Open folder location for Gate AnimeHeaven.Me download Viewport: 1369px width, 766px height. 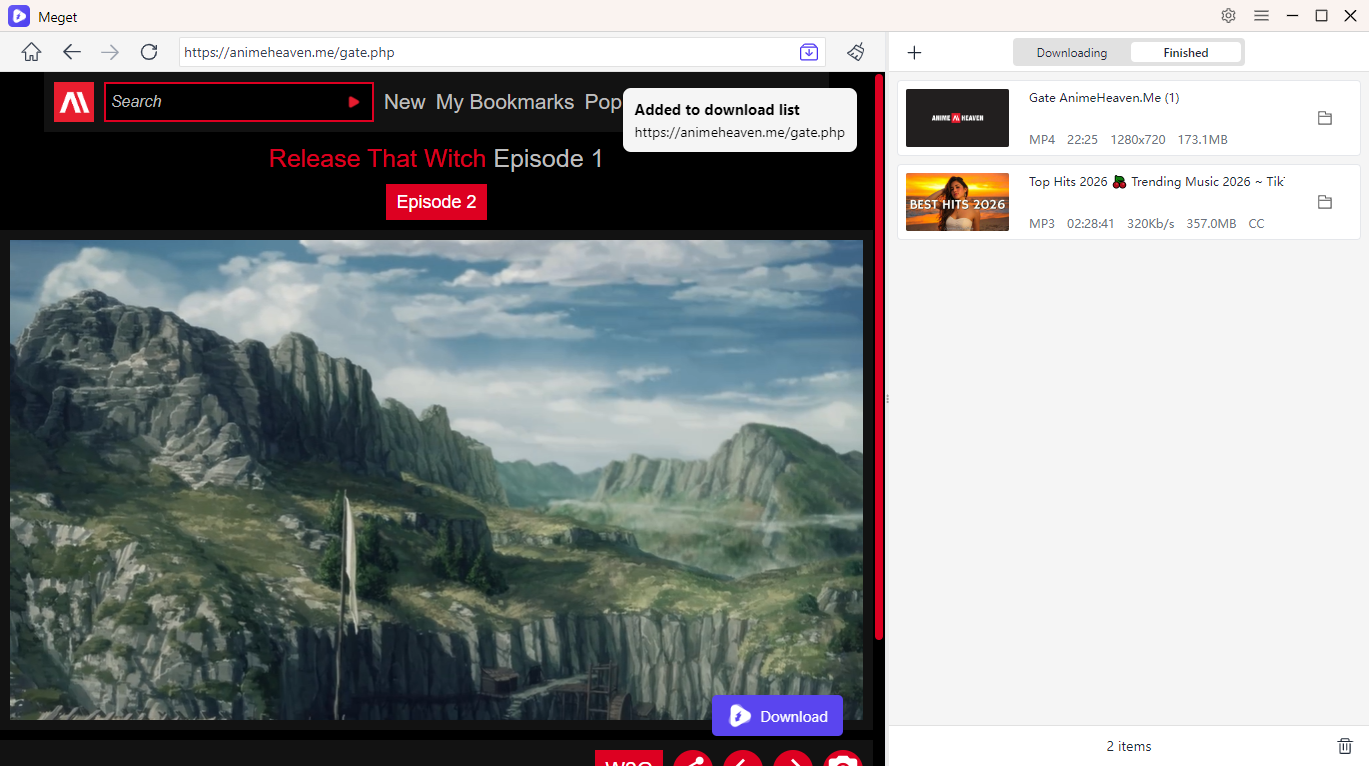pyautogui.click(x=1325, y=117)
